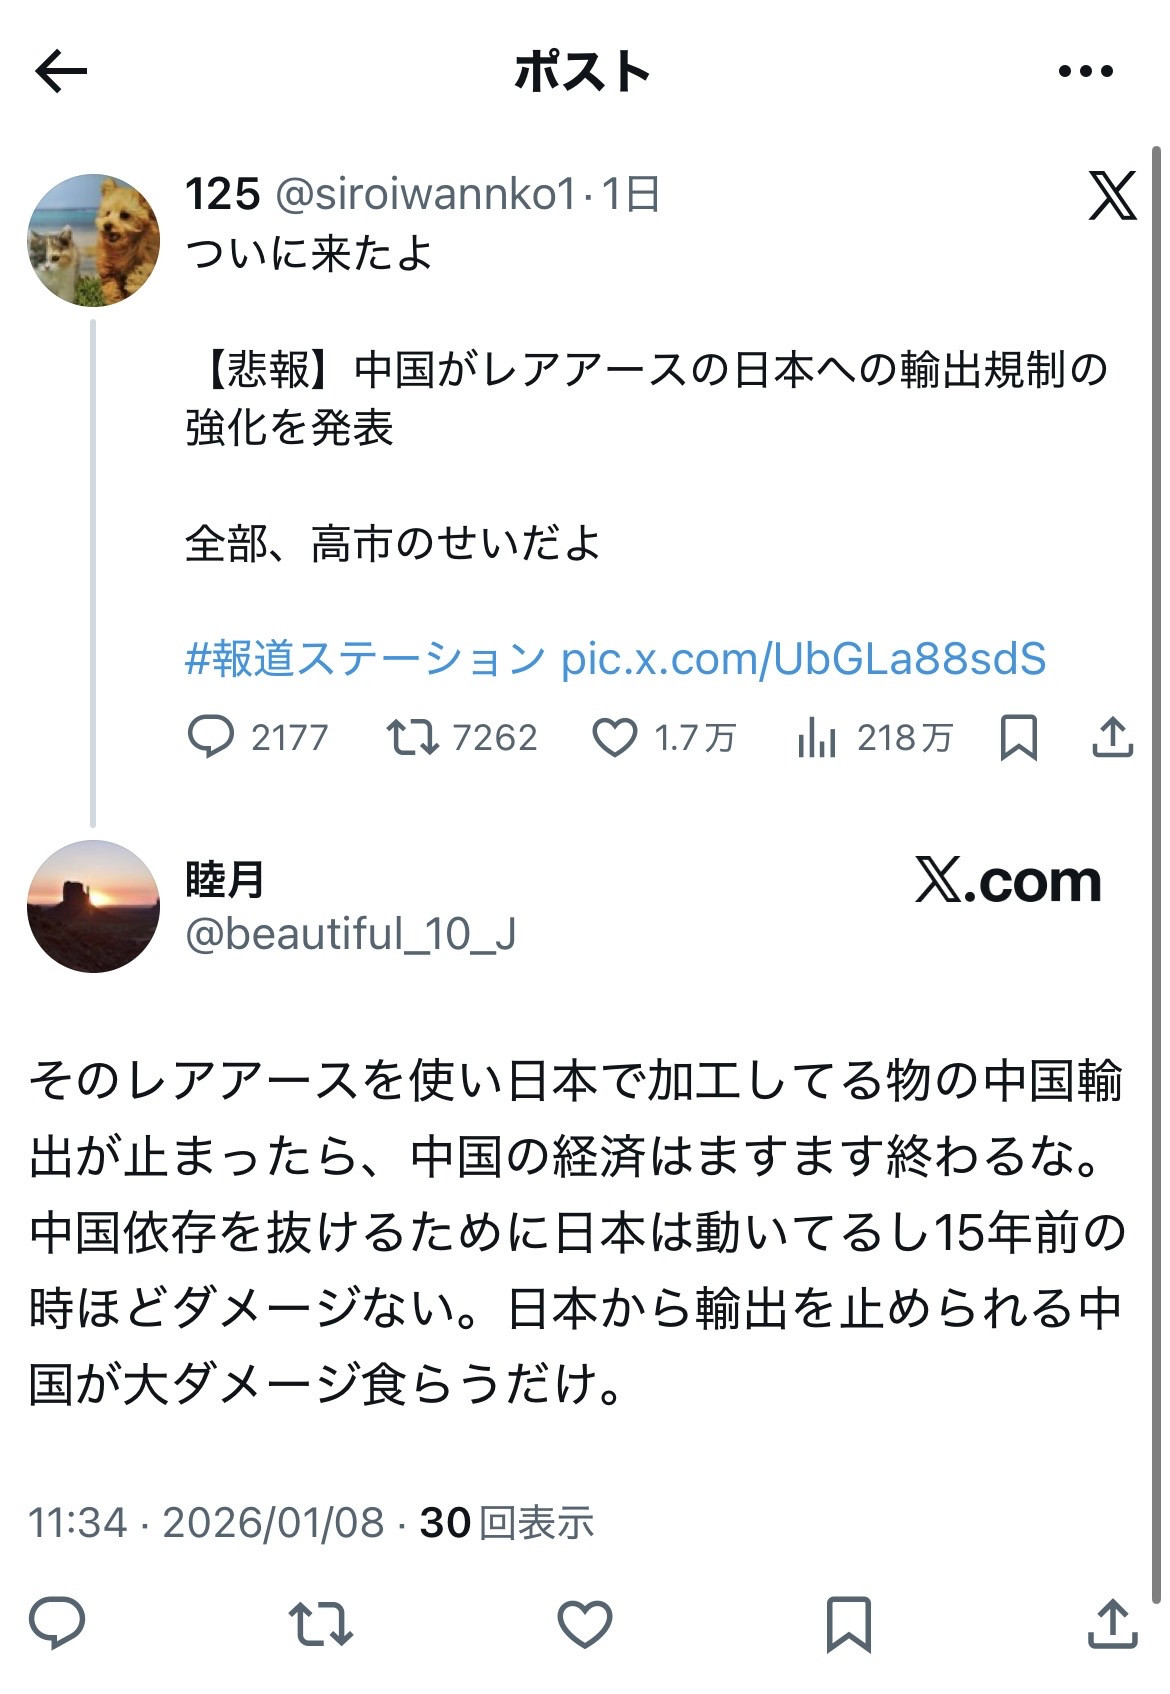The height and width of the screenshot is (1694, 1170).
Task: Go back using the left arrow
Action: click(x=61, y=71)
